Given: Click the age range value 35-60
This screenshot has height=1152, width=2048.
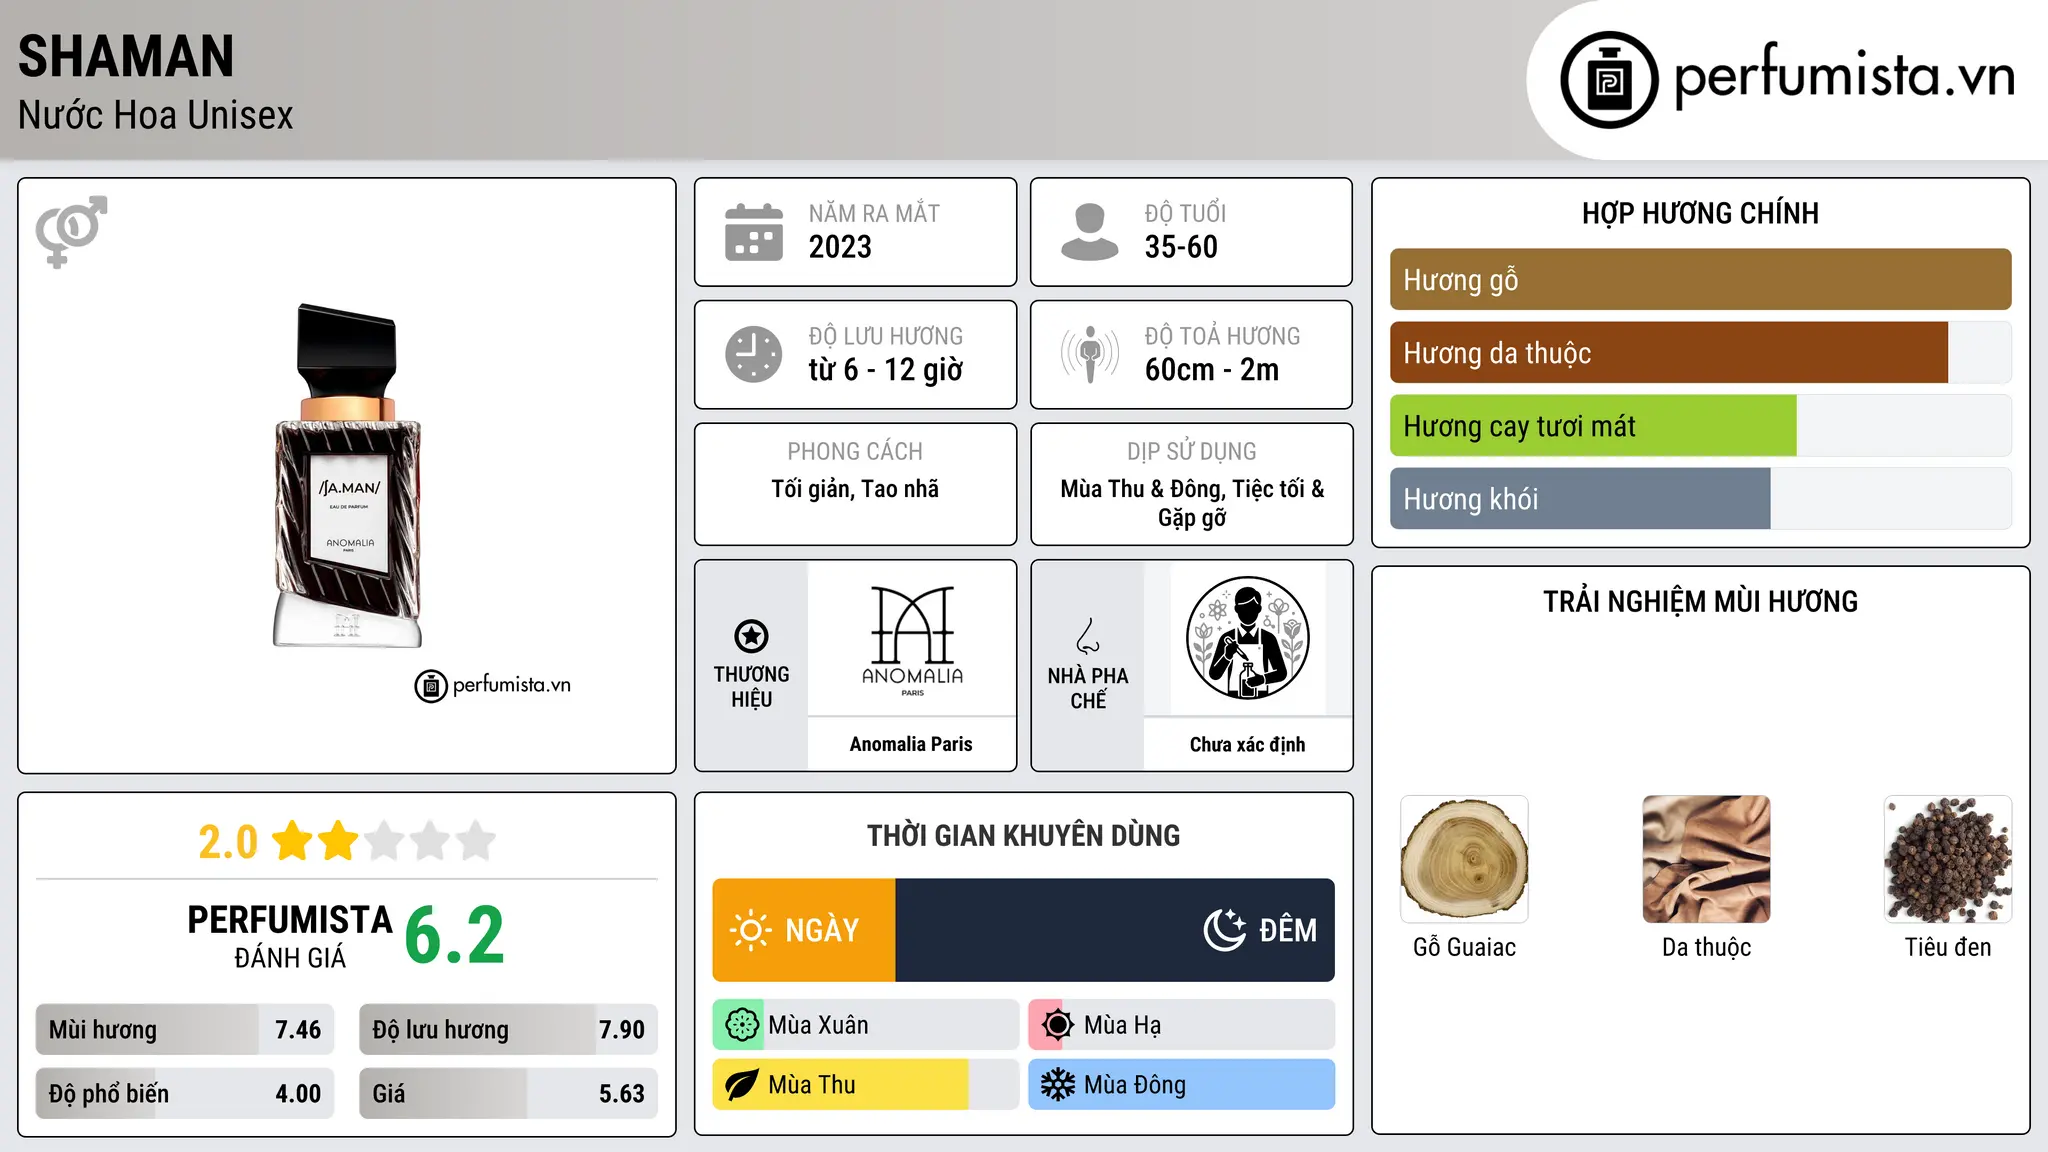Looking at the screenshot, I should (x=1181, y=247).
